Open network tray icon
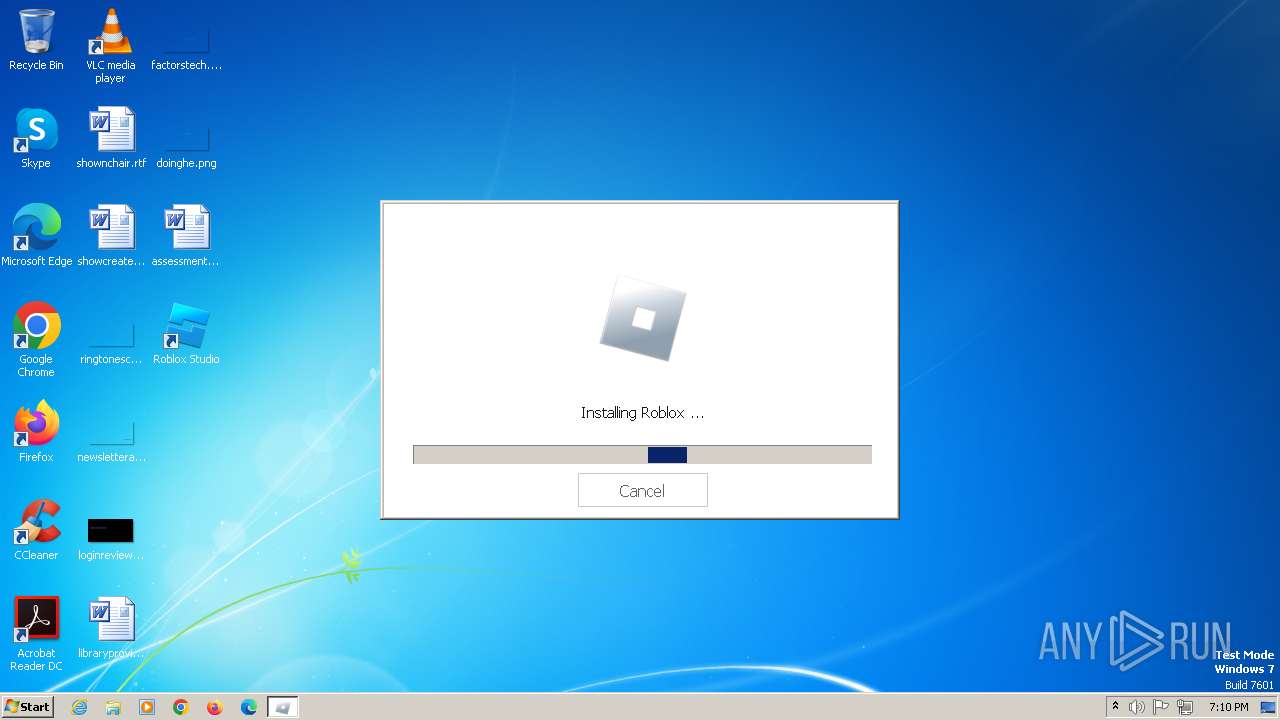 [x=1185, y=707]
